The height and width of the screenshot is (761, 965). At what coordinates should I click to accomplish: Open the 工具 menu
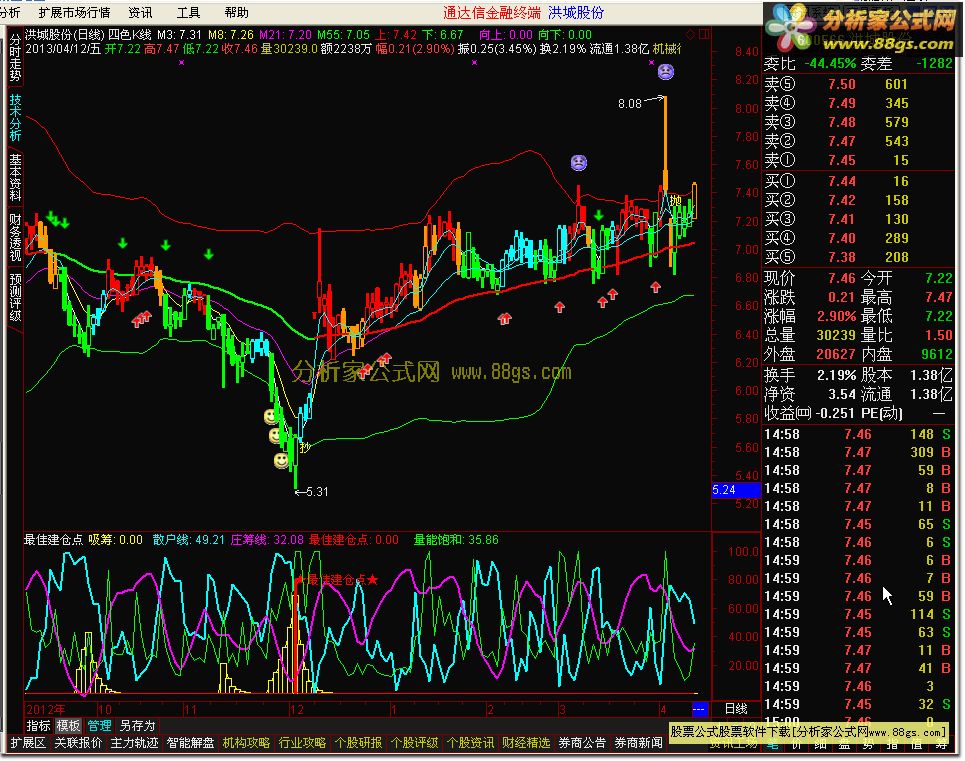pyautogui.click(x=188, y=12)
